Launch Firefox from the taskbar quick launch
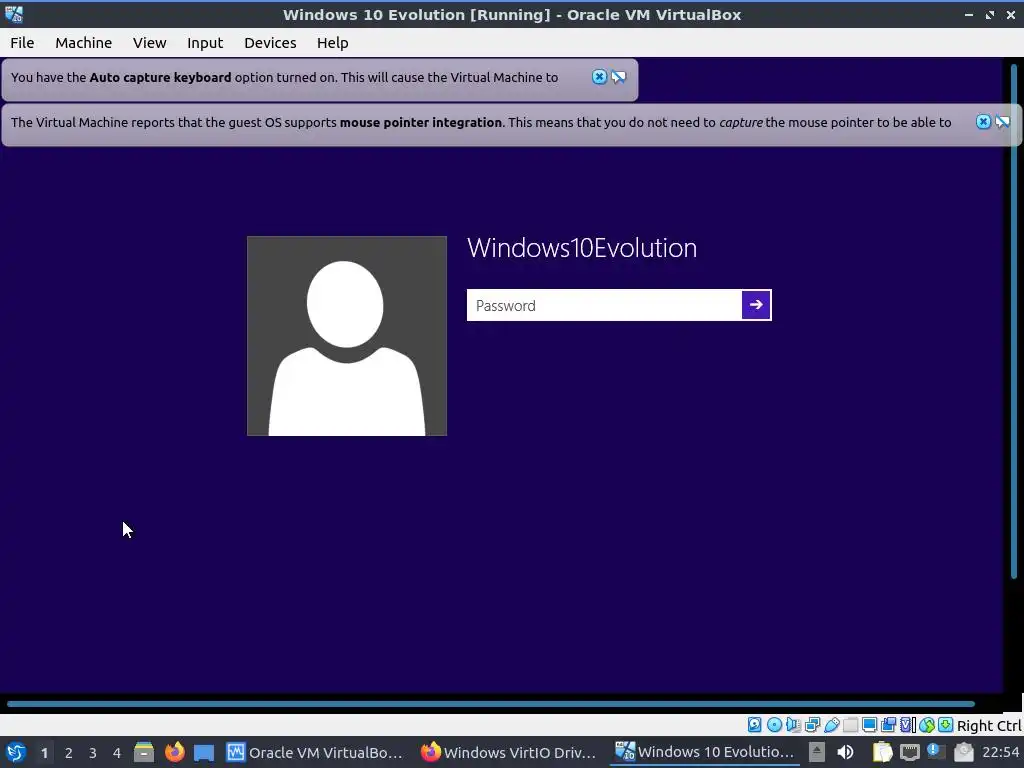The height and width of the screenshot is (768, 1024). coord(174,752)
